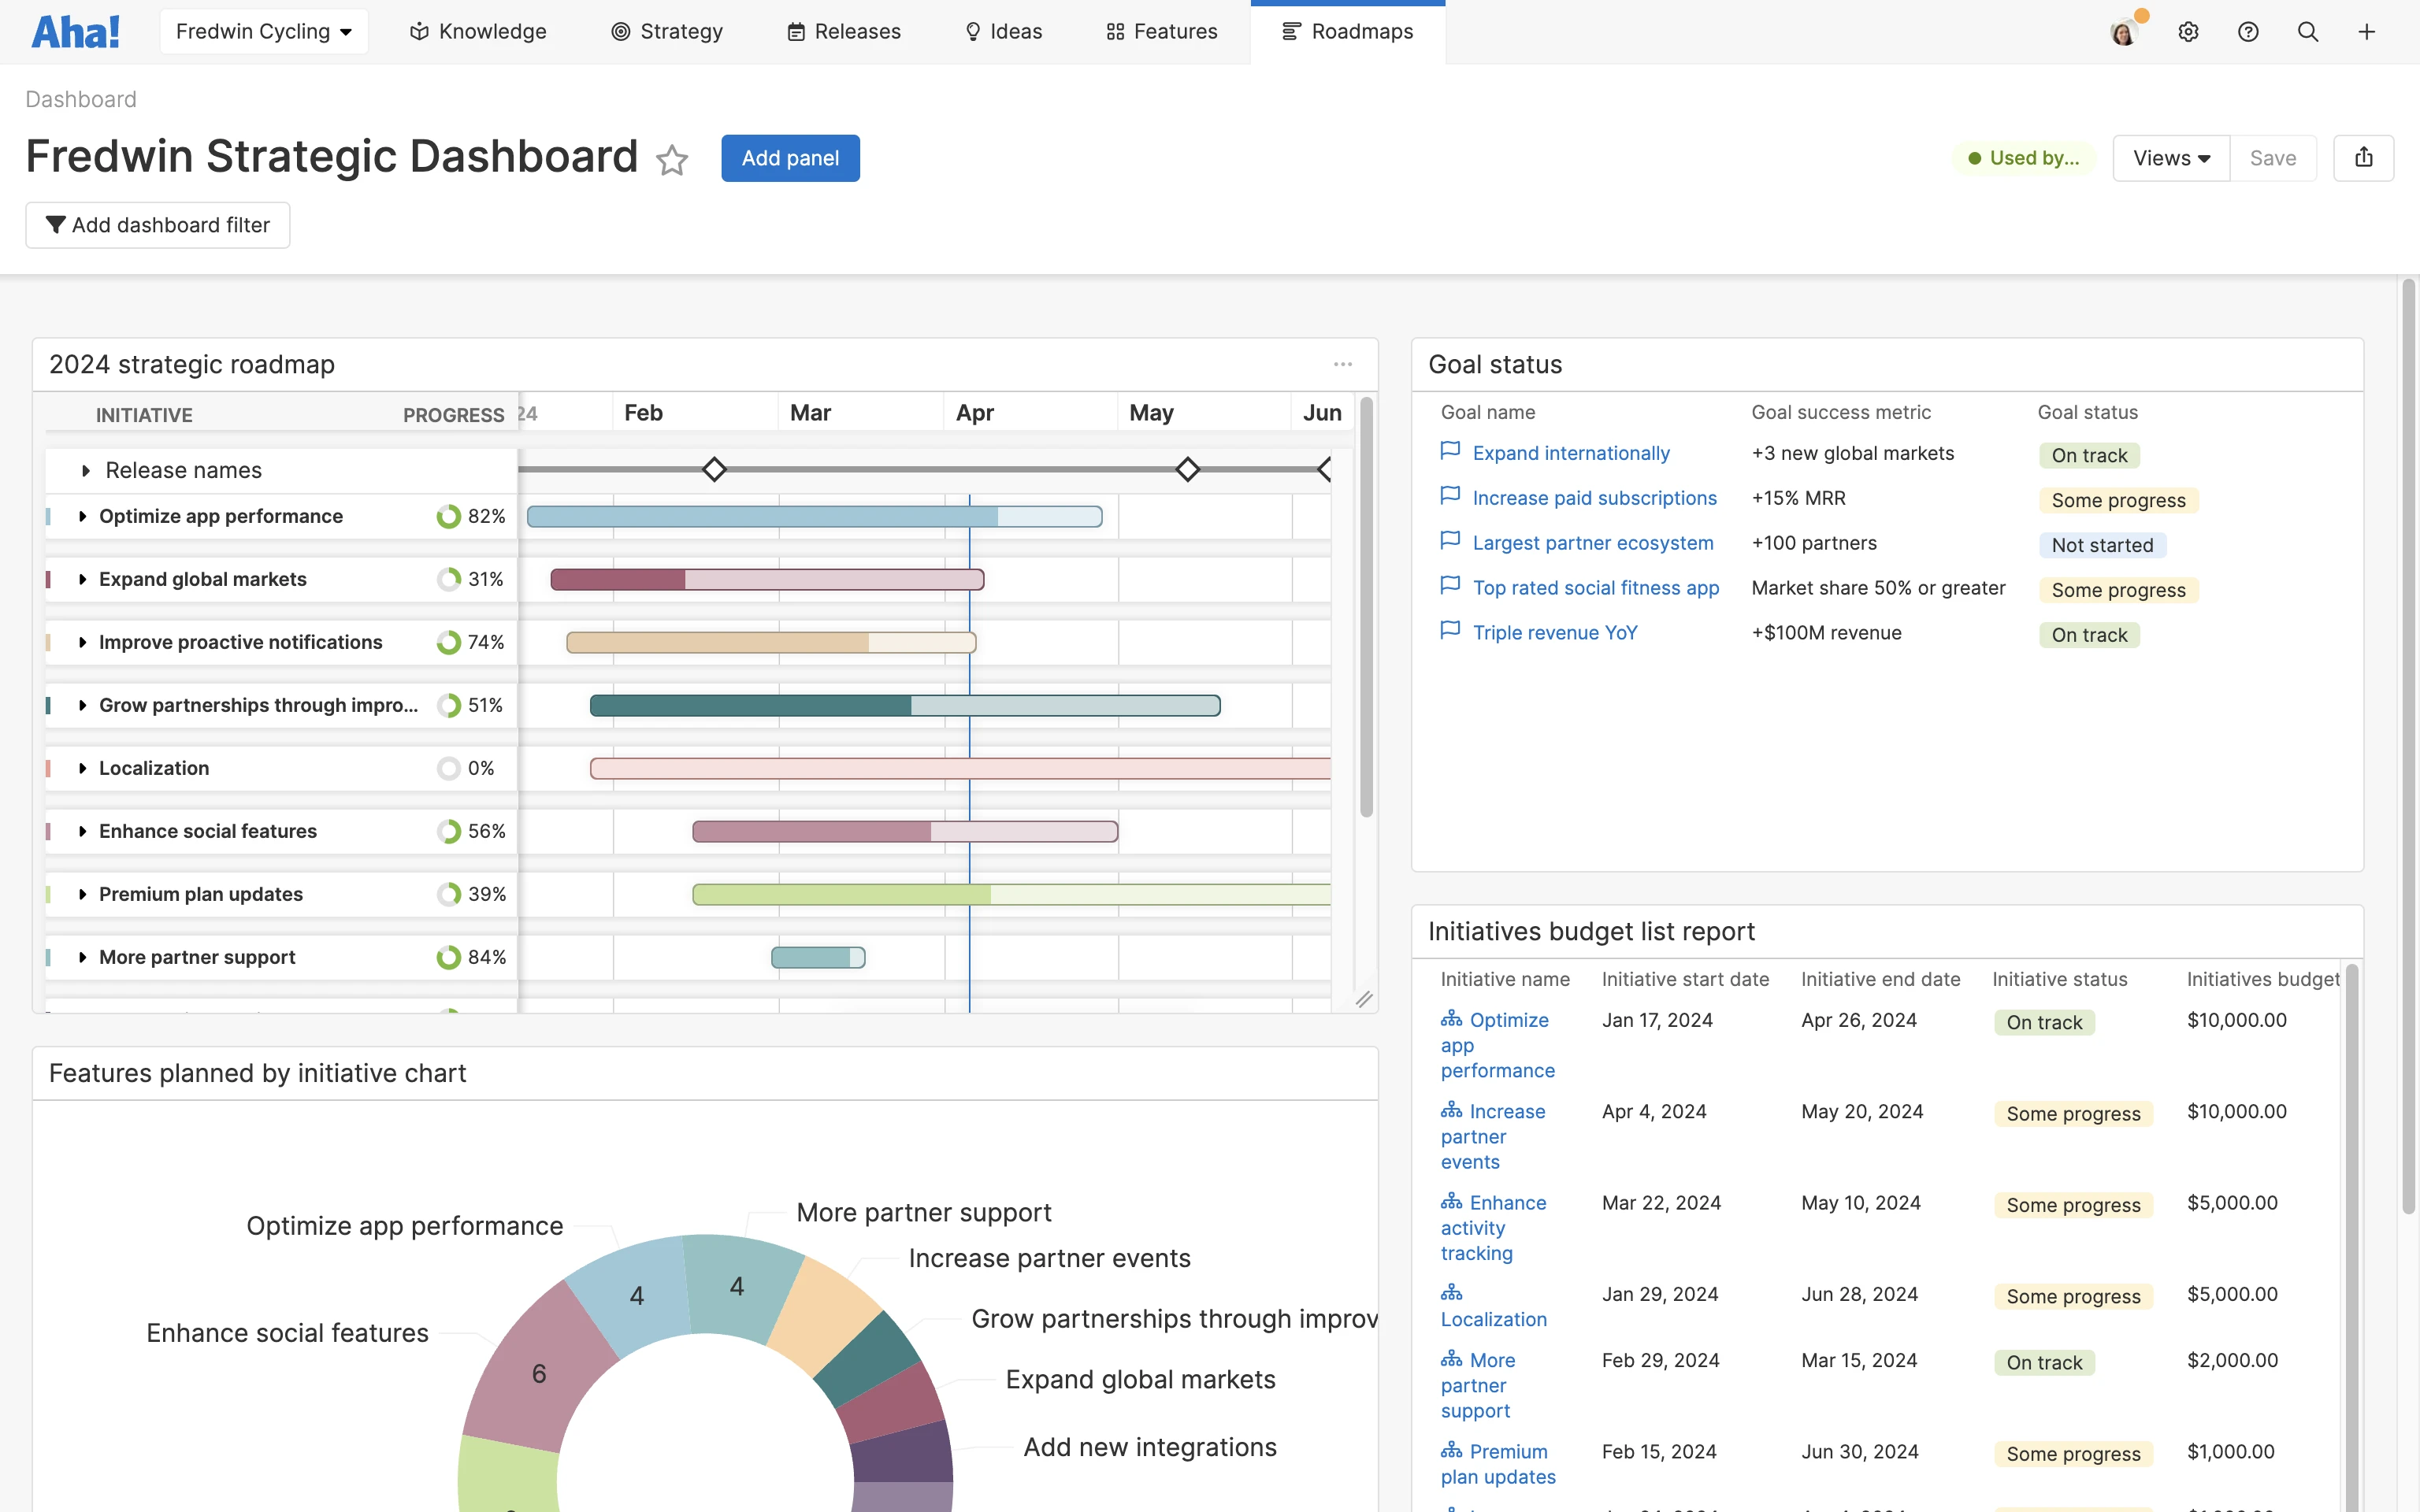Open the settings gear icon
The height and width of the screenshot is (1512, 2420).
[2189, 31]
